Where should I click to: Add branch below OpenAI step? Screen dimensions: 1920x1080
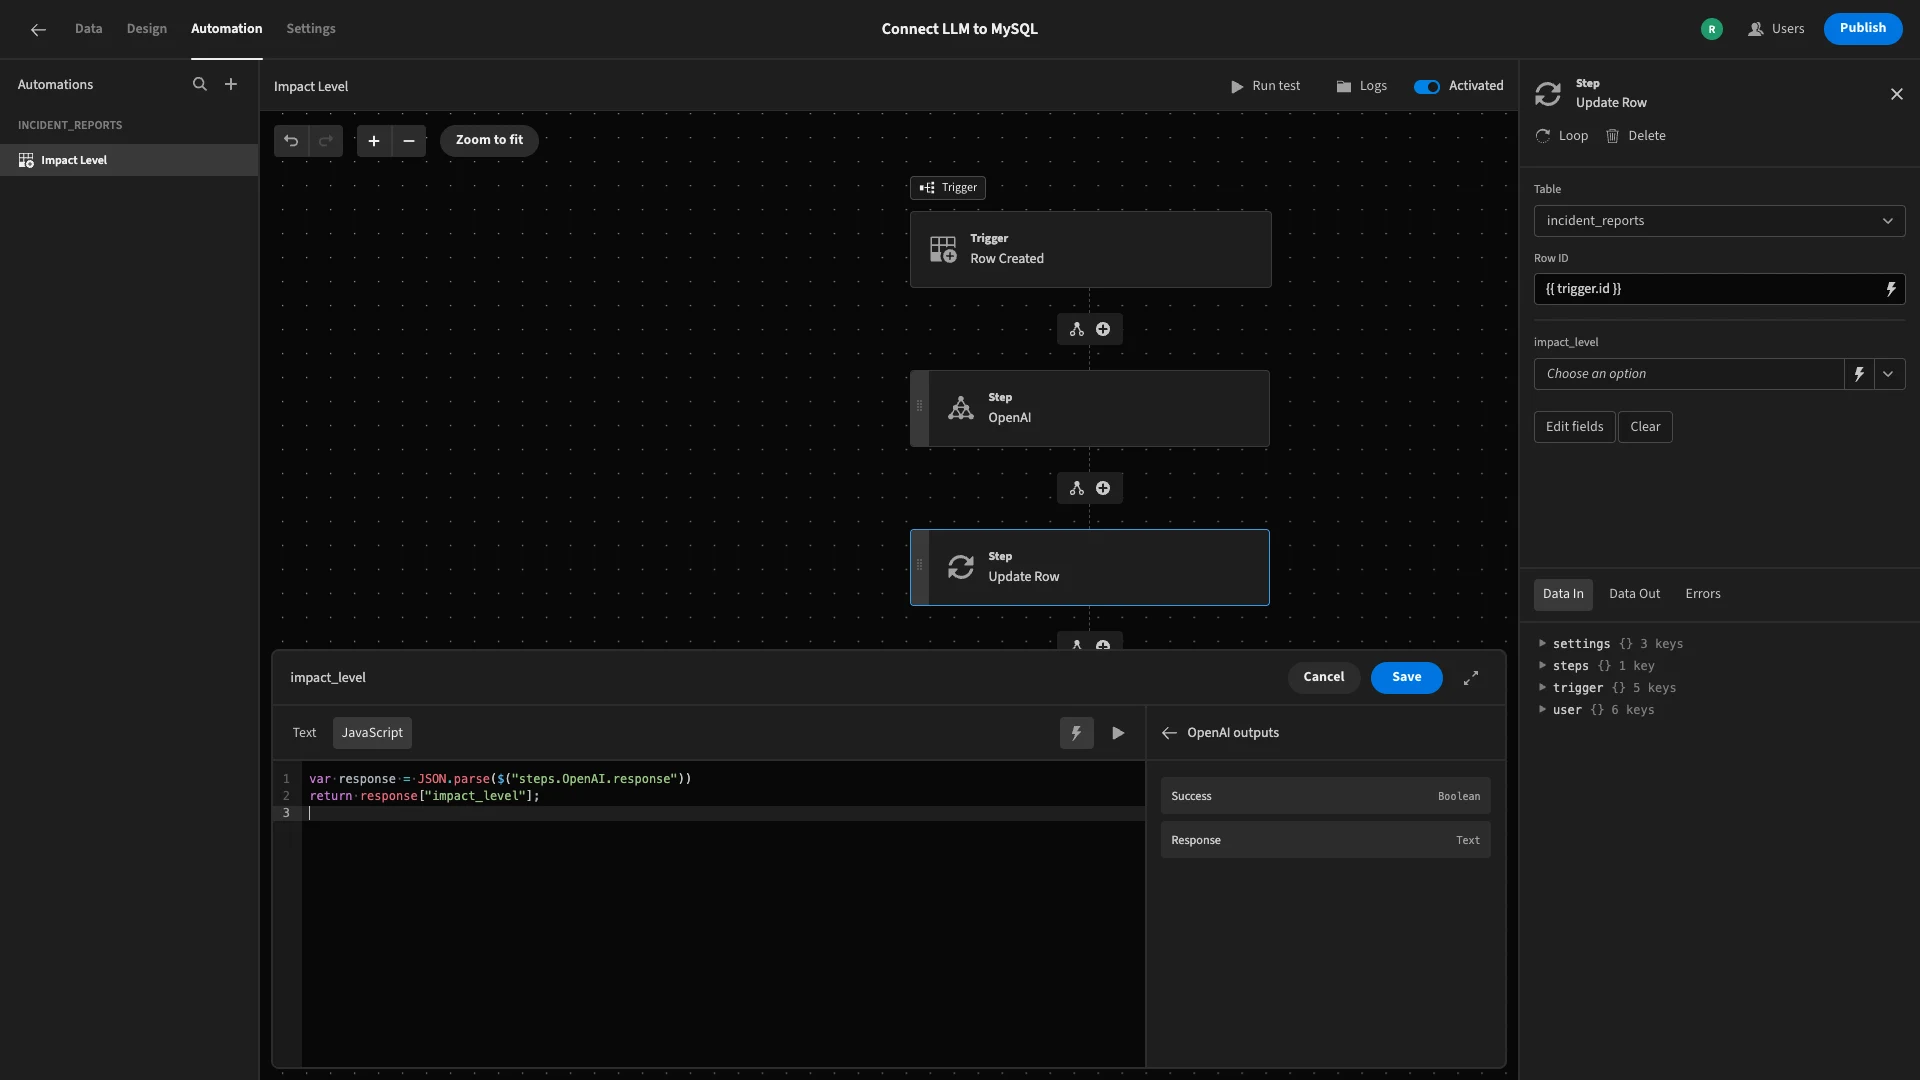tap(1077, 488)
